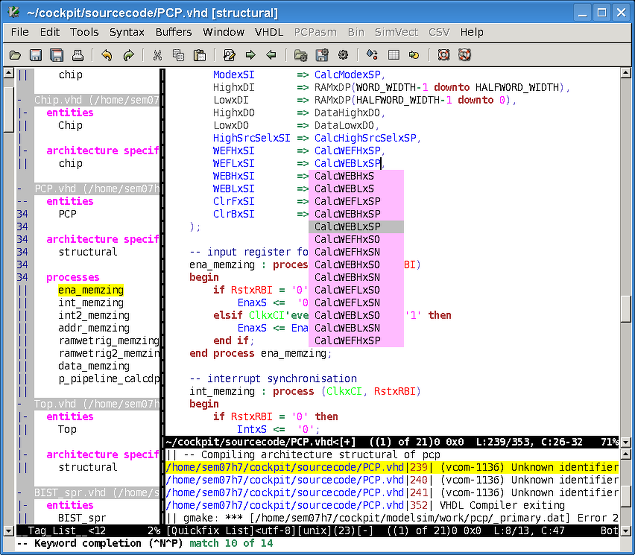Select int_memzing process in tag list
This screenshot has width=635, height=555.
[90, 303]
